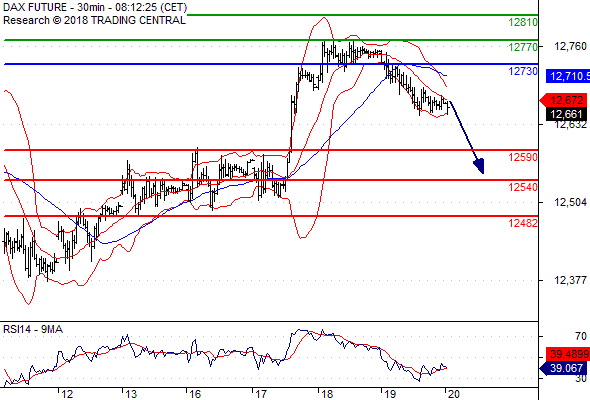
Task: Select the 12770 green resistance label
Action: [523, 47]
